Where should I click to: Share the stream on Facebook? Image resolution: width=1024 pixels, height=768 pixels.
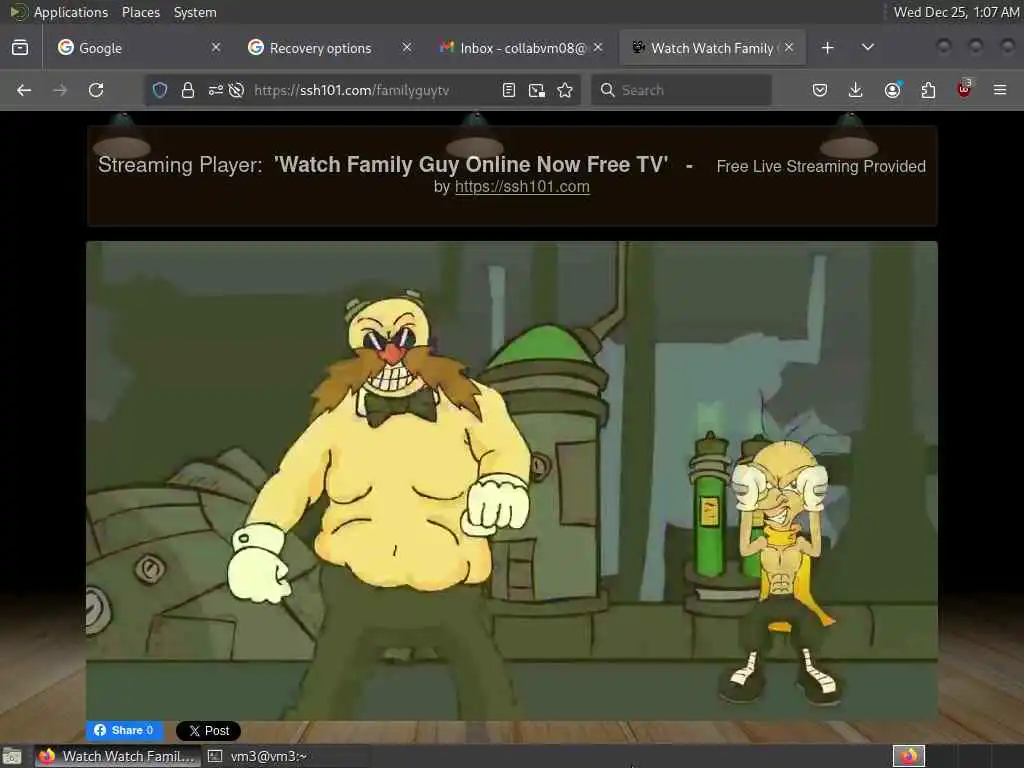(x=124, y=730)
